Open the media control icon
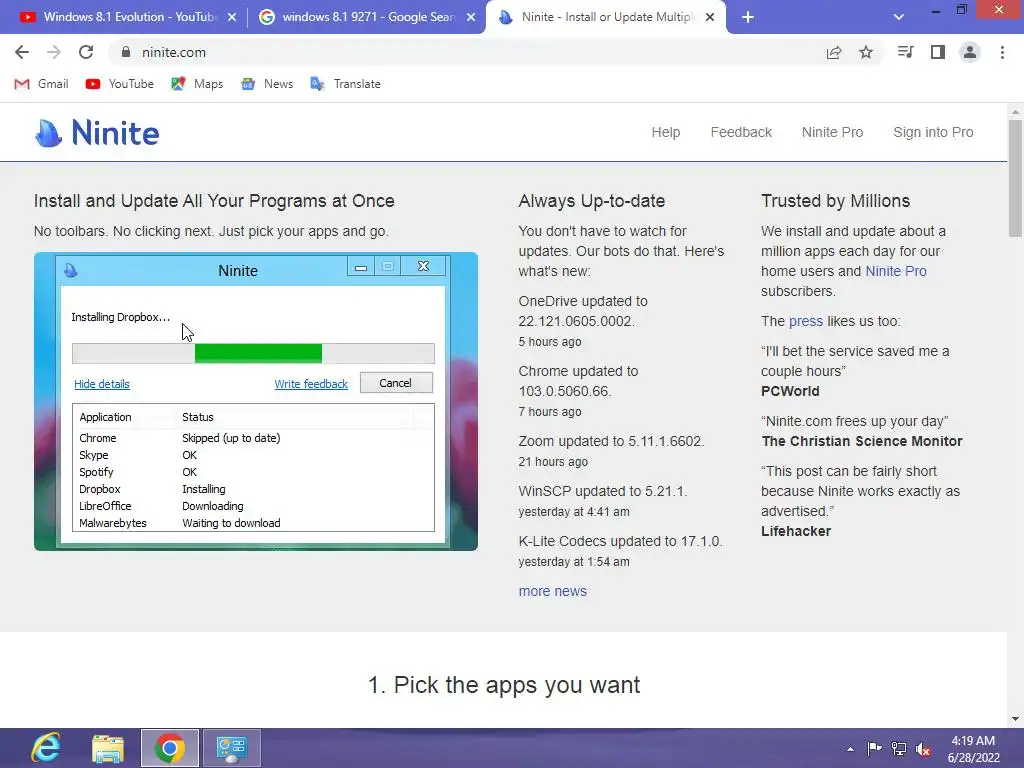 pos(905,52)
